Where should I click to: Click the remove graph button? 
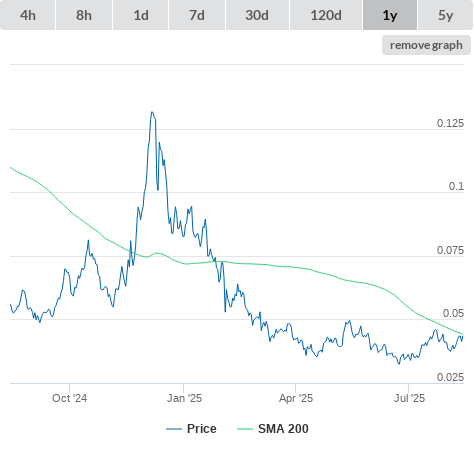click(426, 45)
